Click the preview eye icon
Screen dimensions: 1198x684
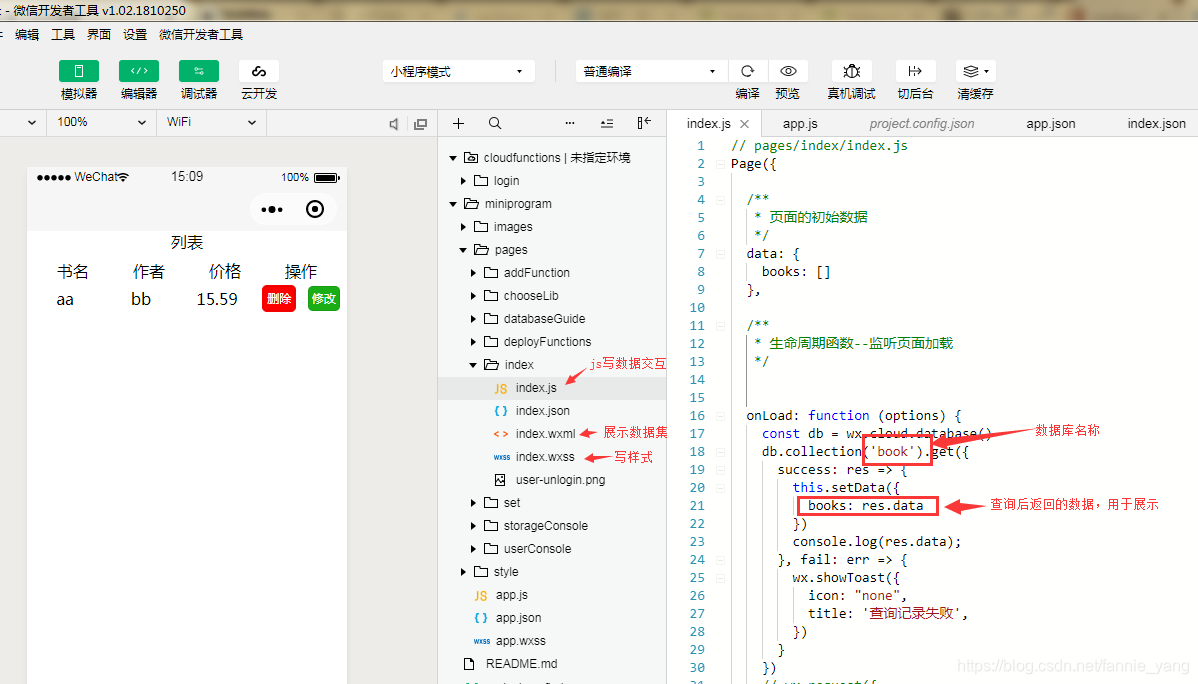[x=788, y=71]
